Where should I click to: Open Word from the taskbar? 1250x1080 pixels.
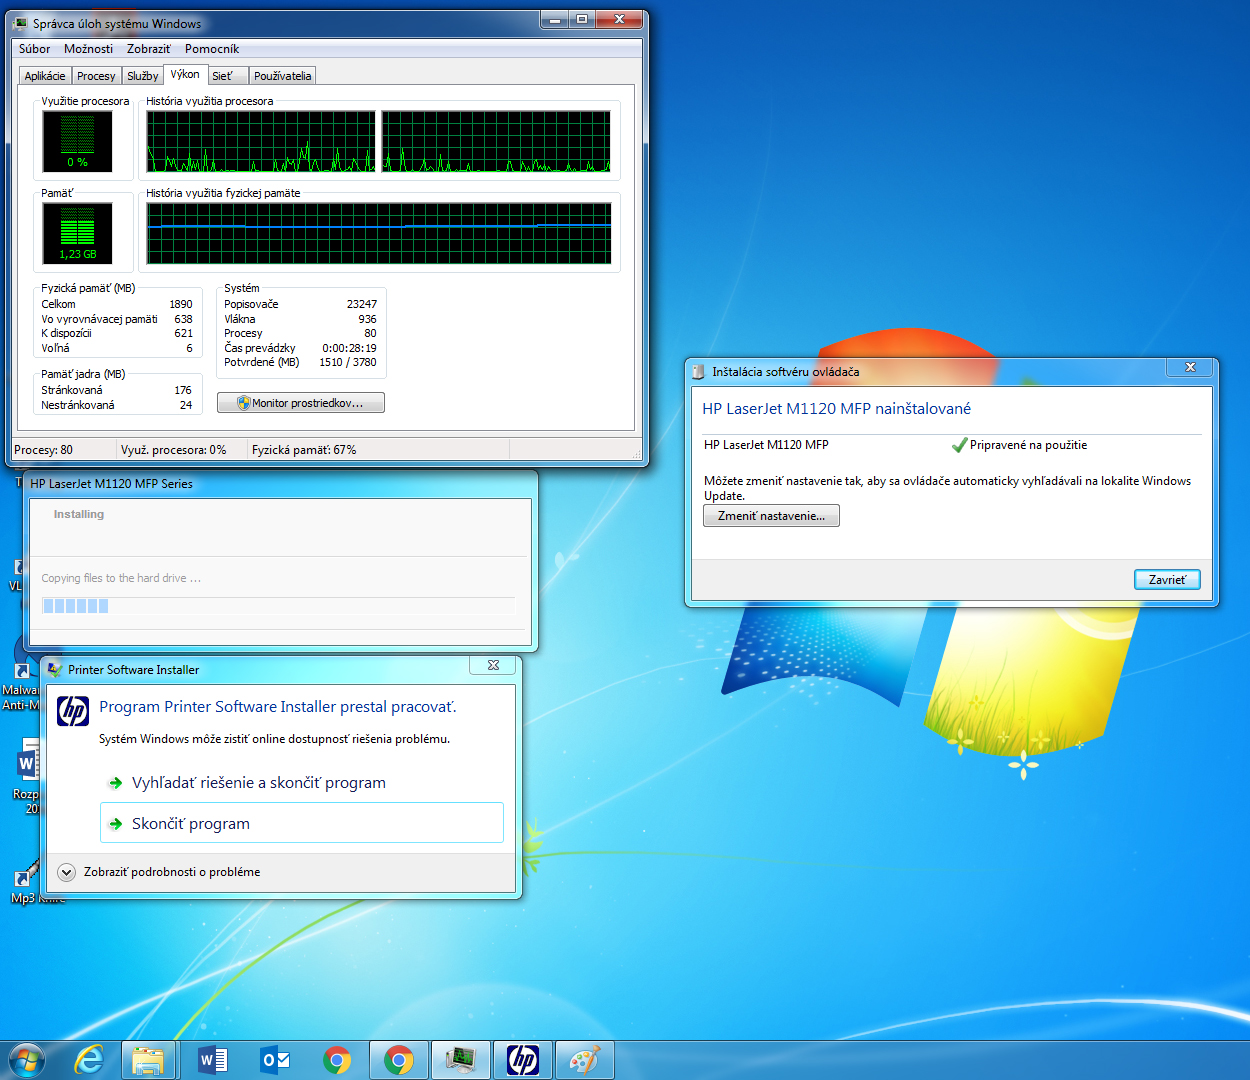click(x=213, y=1060)
